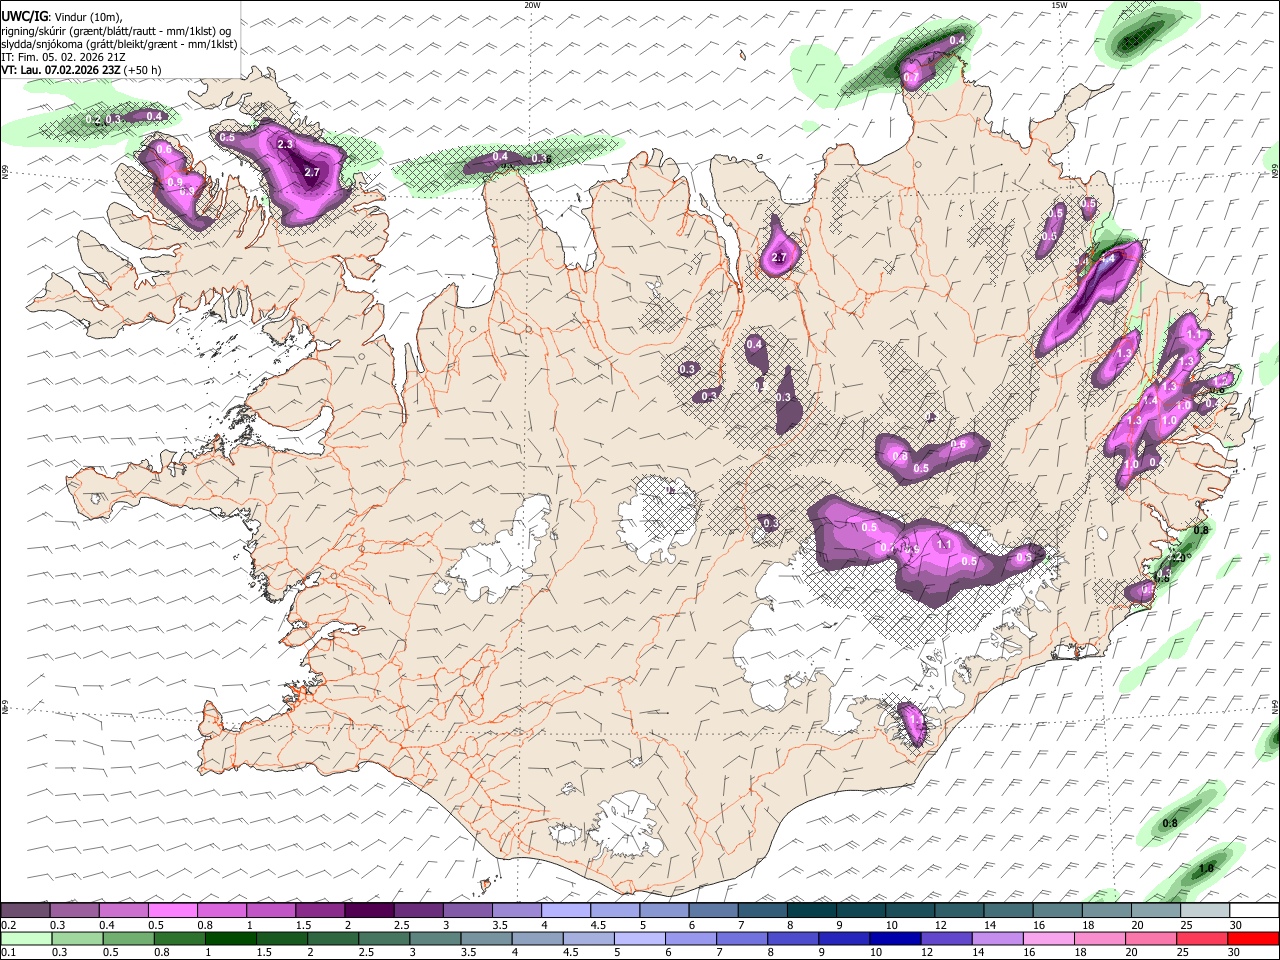This screenshot has width=1280, height=960.
Task: Click the darkest green swatch between 1 and 1.5
Action: [x=229, y=938]
